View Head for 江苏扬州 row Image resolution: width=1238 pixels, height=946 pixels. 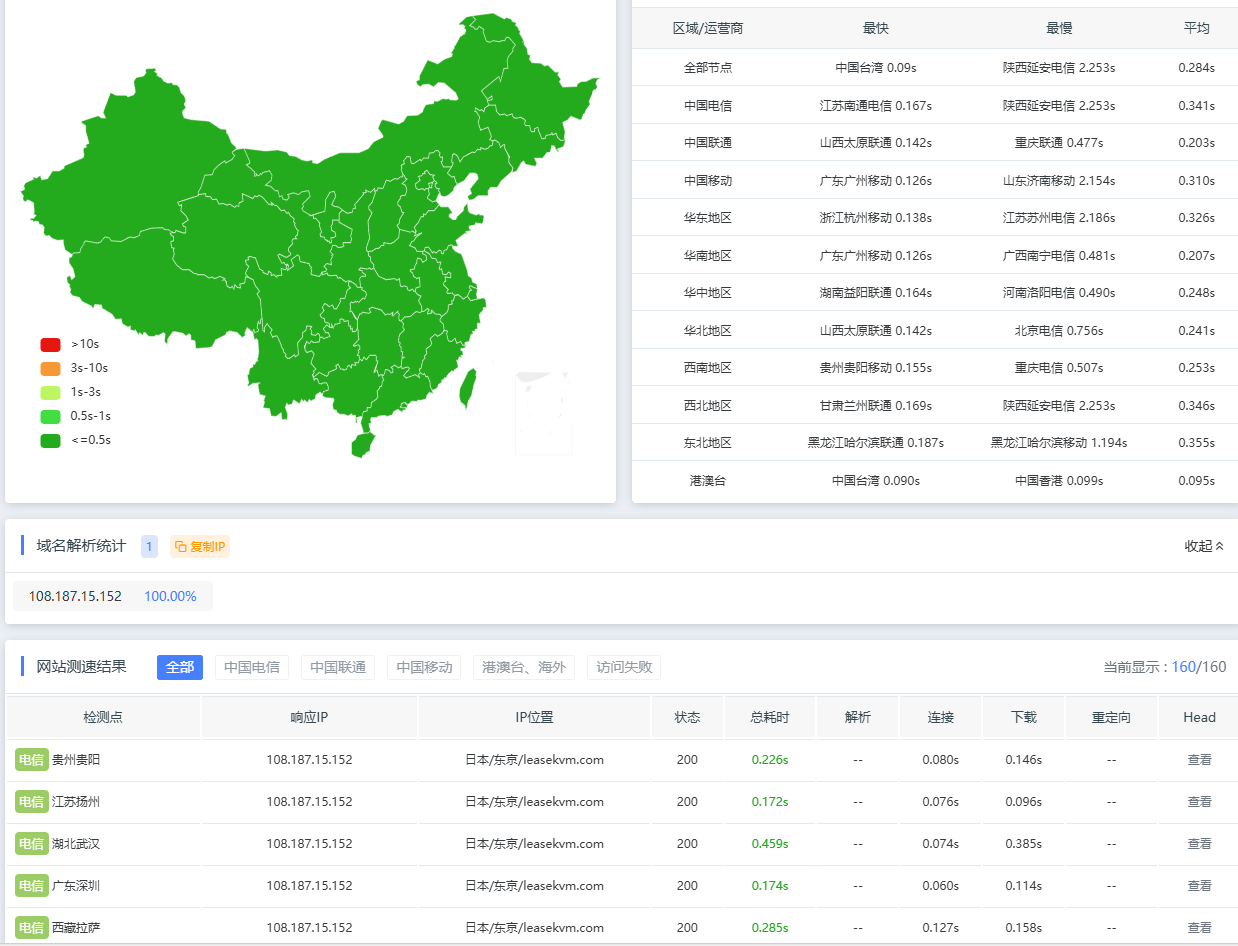tap(1199, 802)
